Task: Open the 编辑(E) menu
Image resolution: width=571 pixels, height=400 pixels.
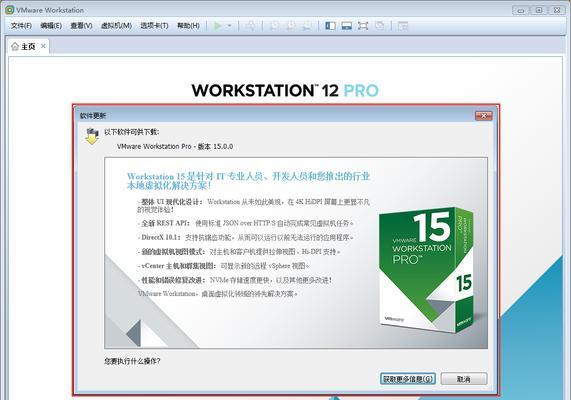Action: coord(51,26)
